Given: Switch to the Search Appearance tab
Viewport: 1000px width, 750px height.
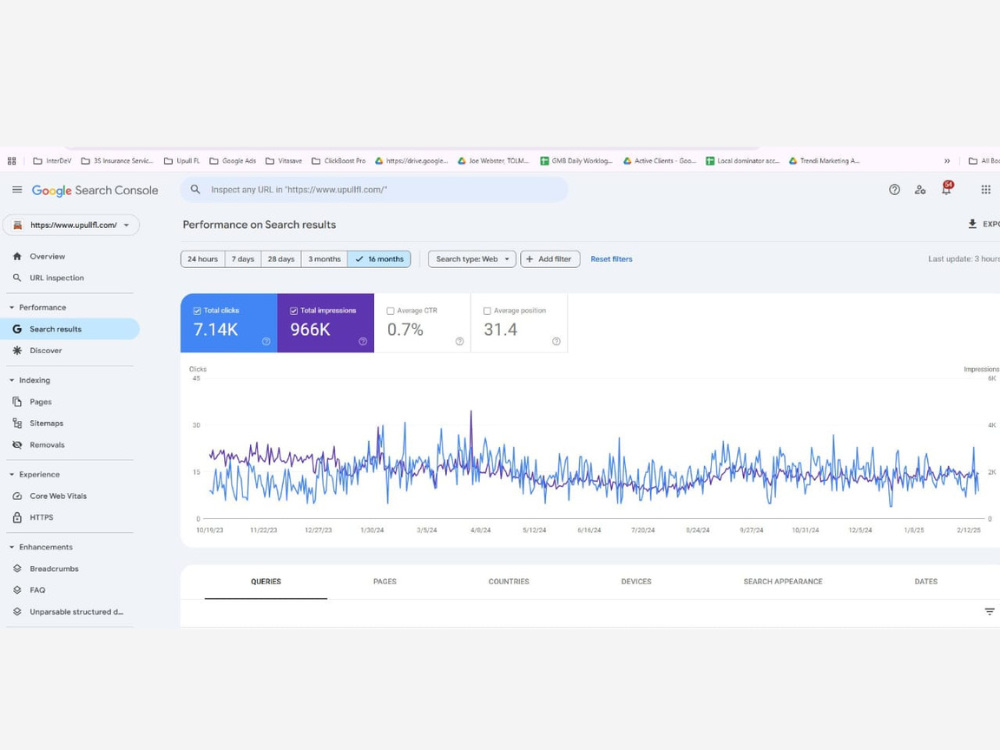Looking at the screenshot, I should tap(783, 582).
